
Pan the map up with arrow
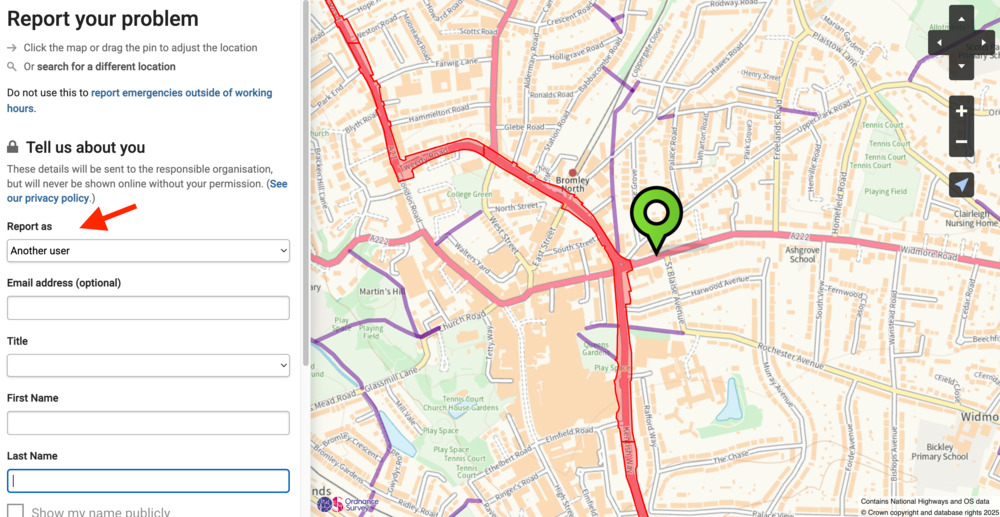(x=961, y=17)
